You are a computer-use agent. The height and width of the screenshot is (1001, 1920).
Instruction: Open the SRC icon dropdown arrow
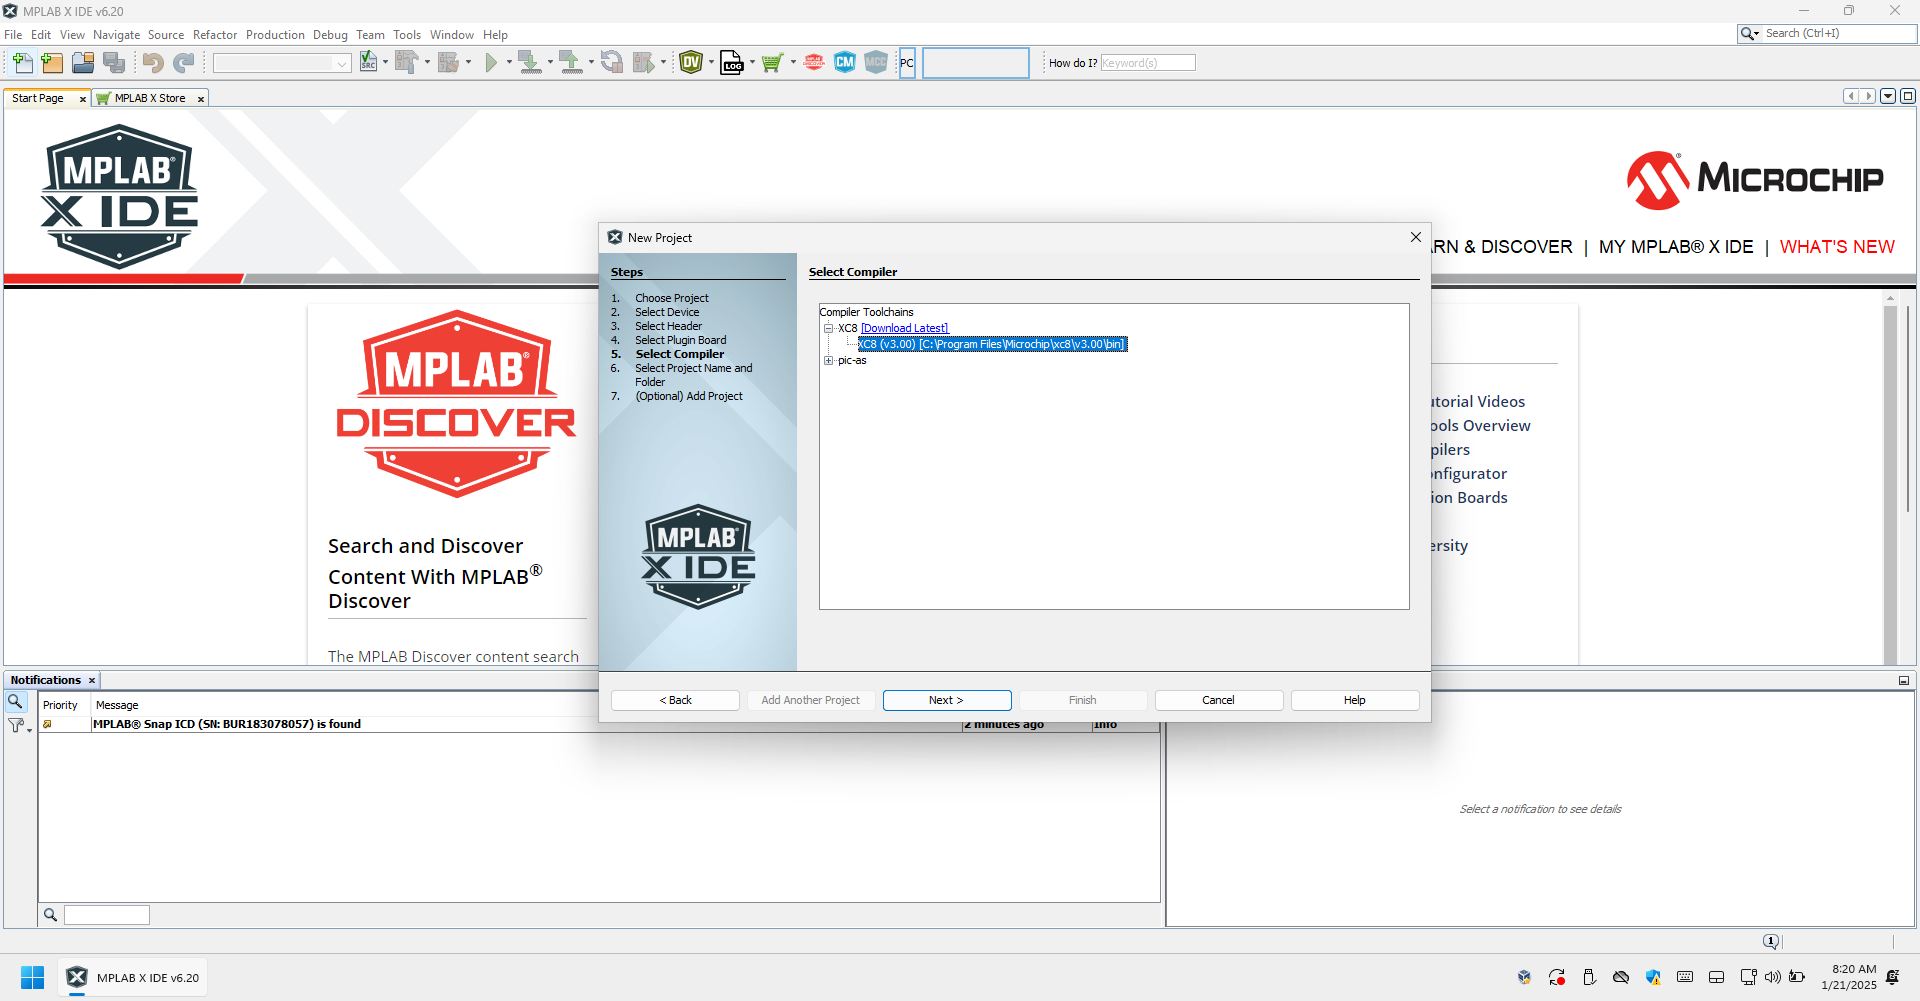[x=386, y=63]
